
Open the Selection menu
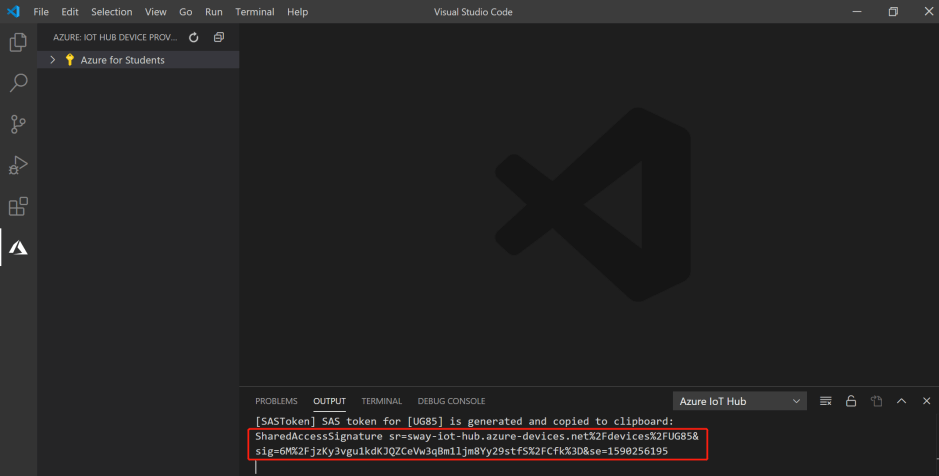[x=111, y=12]
